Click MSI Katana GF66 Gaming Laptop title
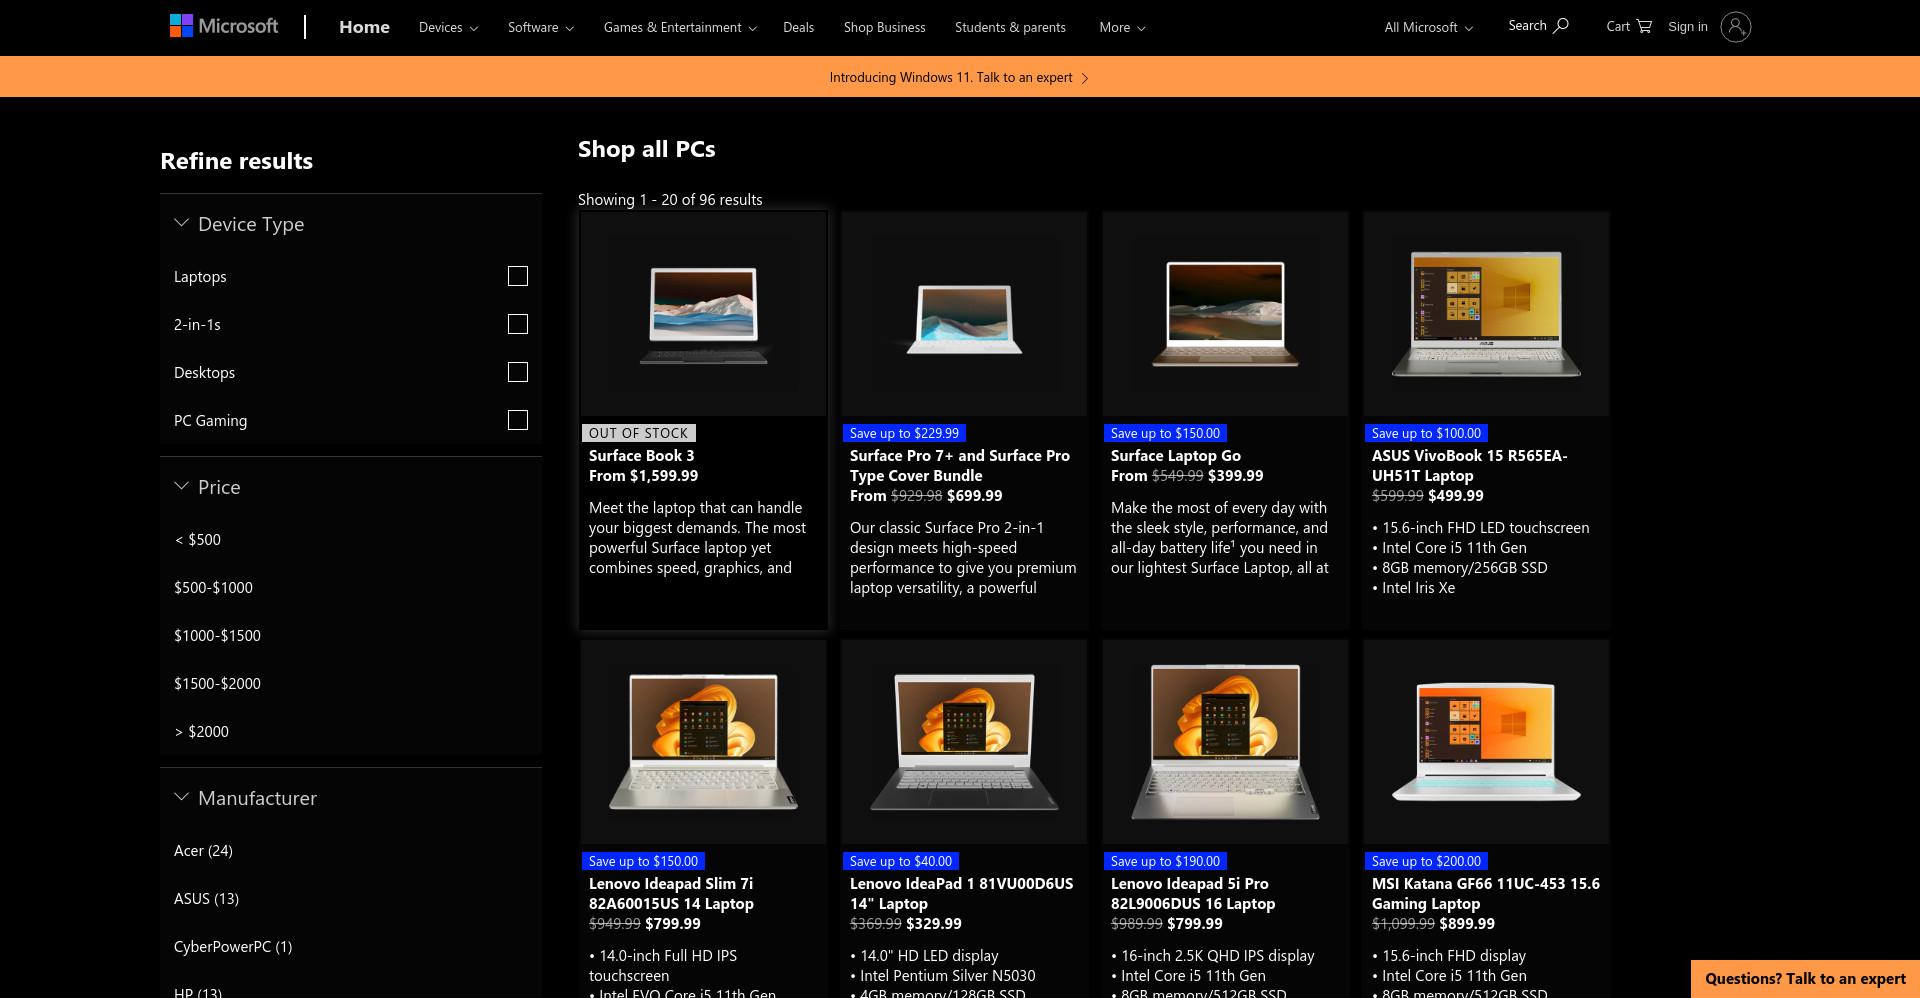The width and height of the screenshot is (1920, 998). coord(1486,894)
